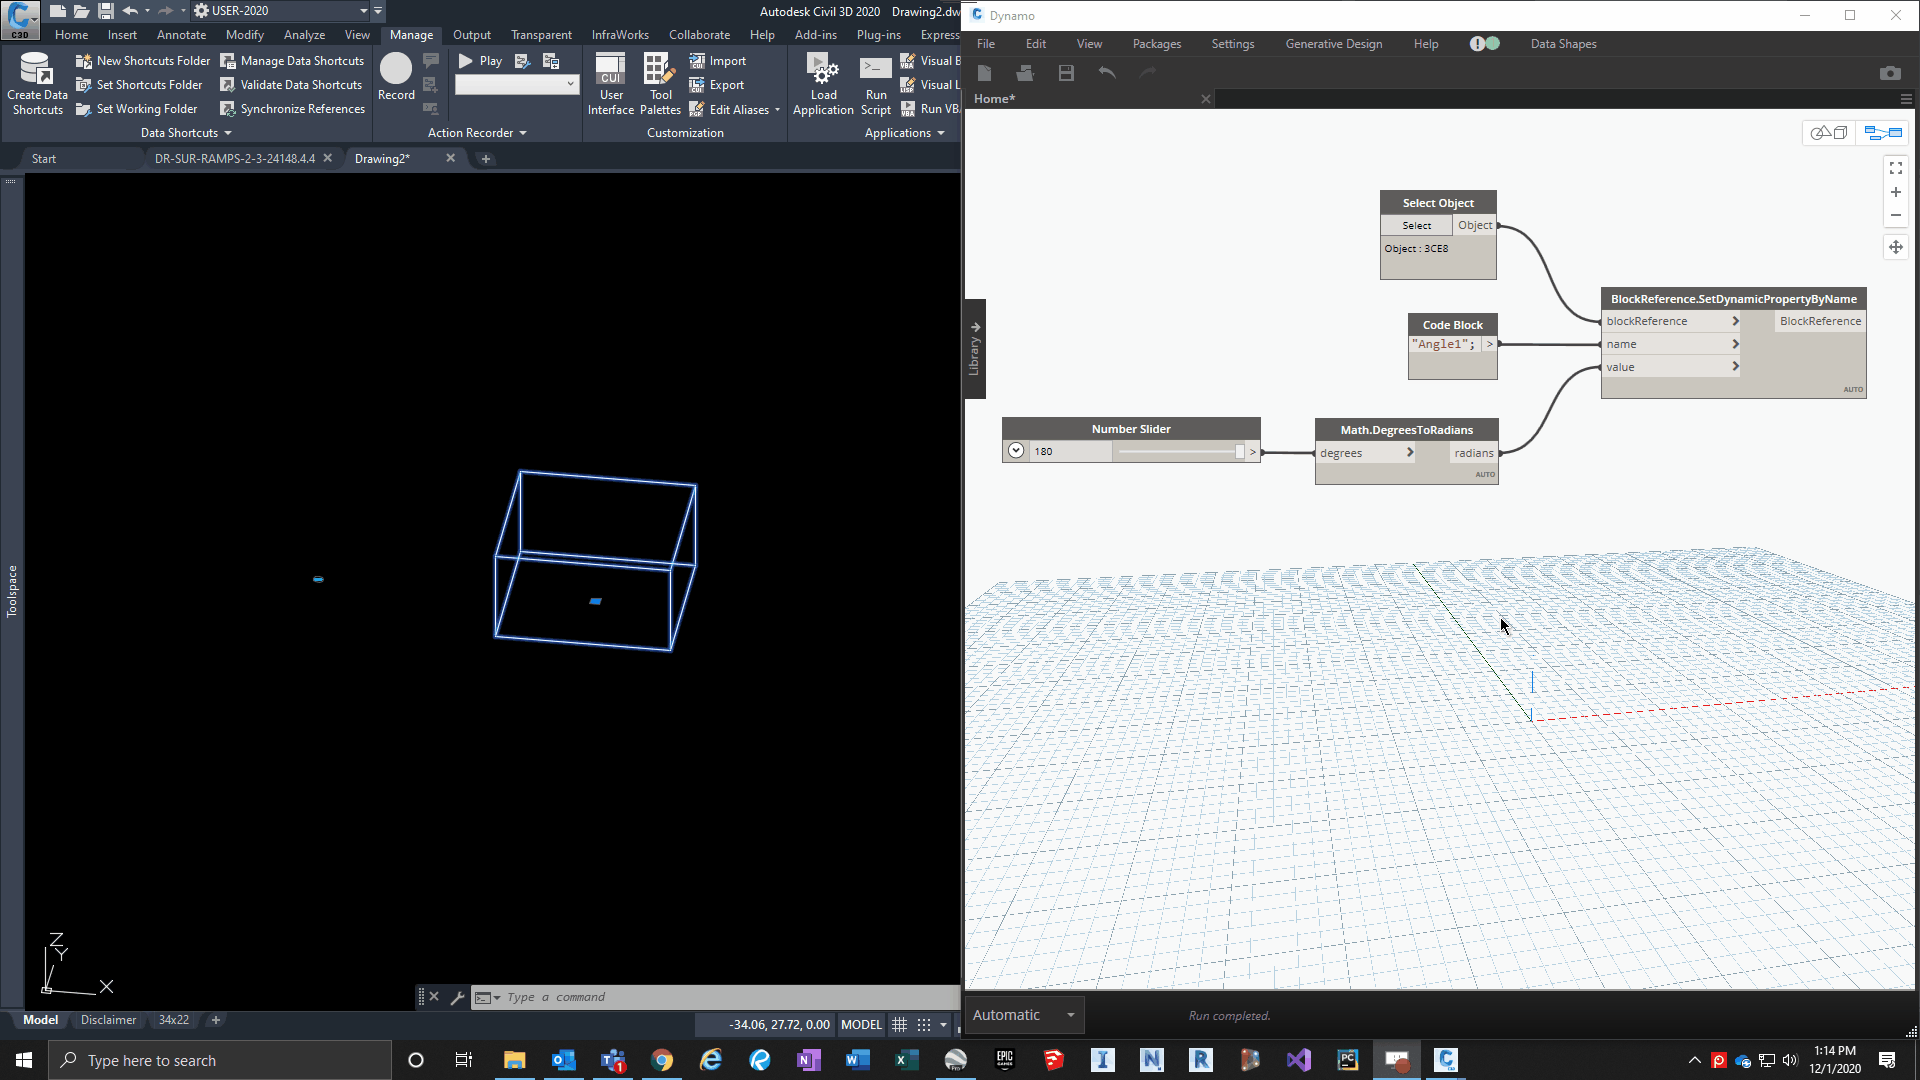Open Windows search box in taskbar
Viewport: 1920px width, 1080px height.
pyautogui.click(x=220, y=1060)
